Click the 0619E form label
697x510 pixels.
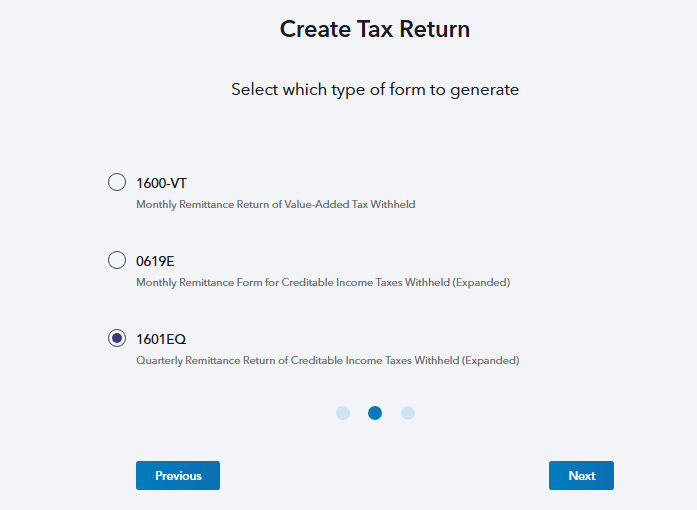155,261
